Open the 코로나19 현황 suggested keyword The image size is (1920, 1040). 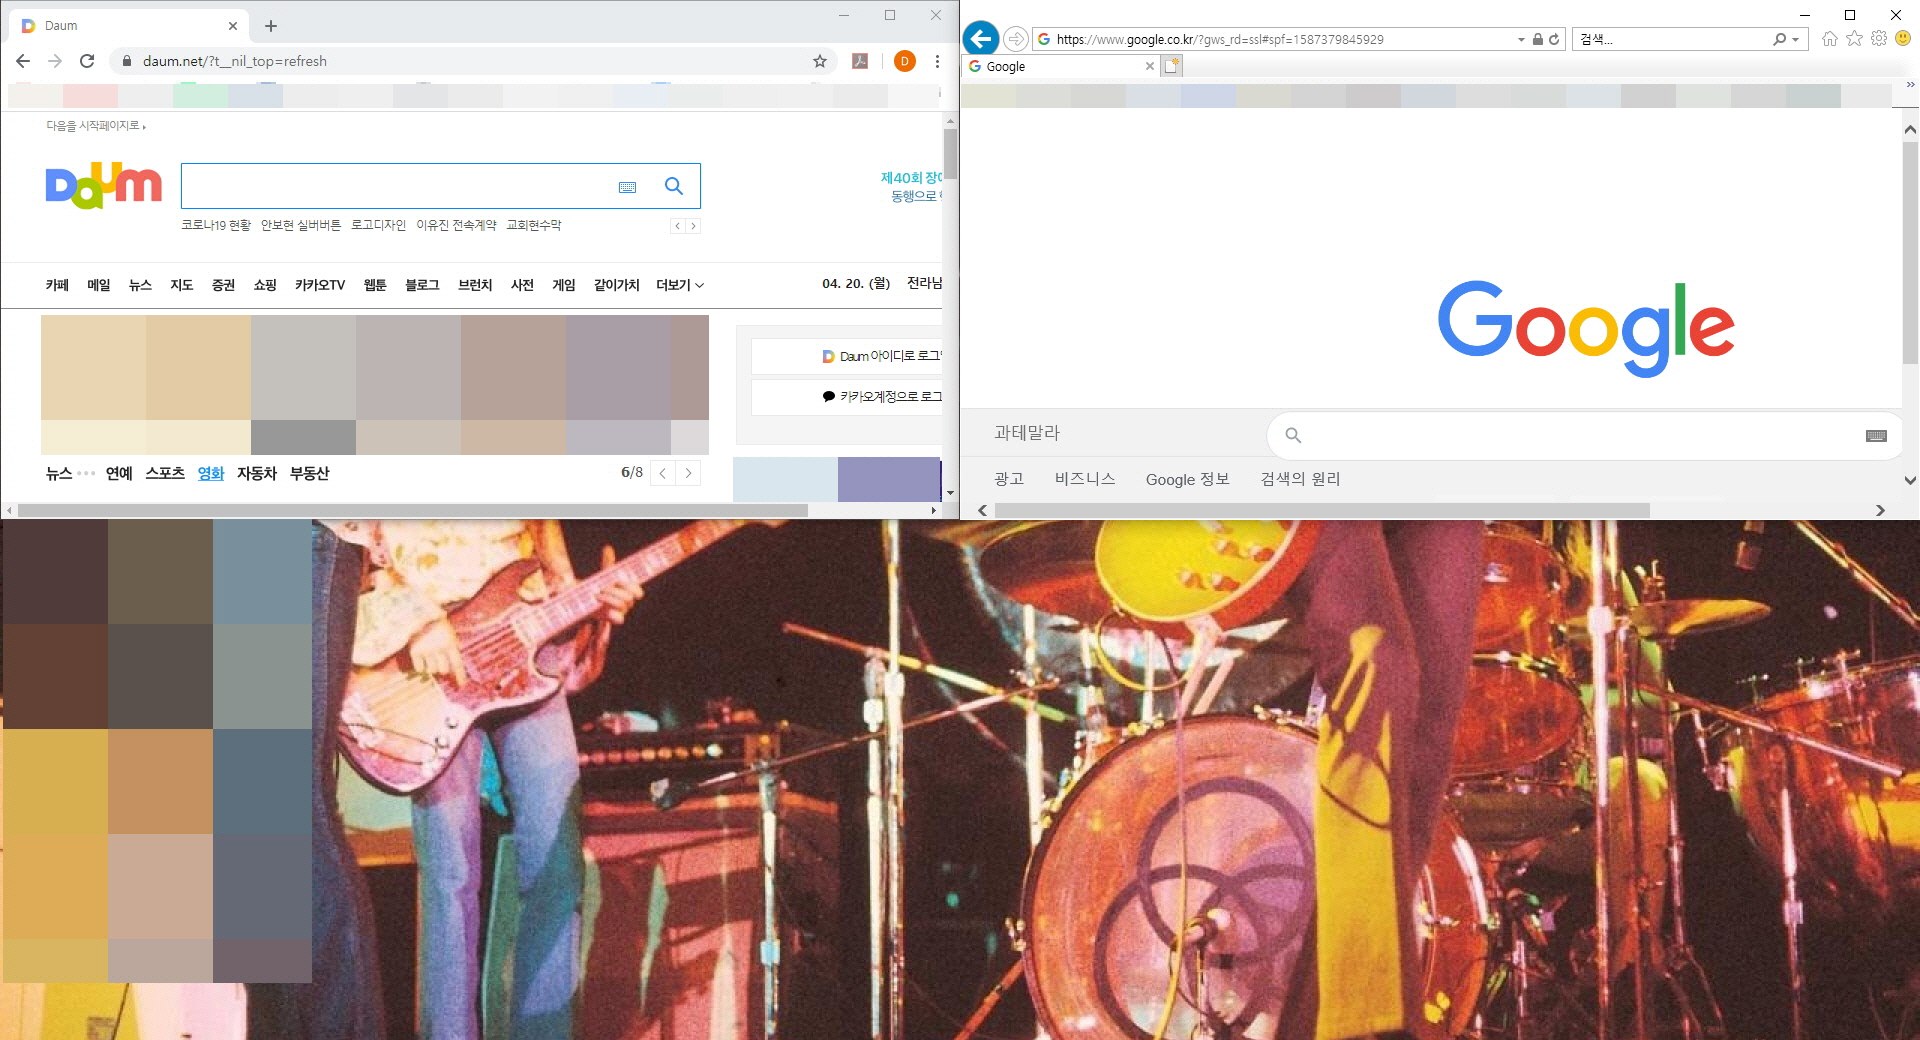click(x=216, y=225)
